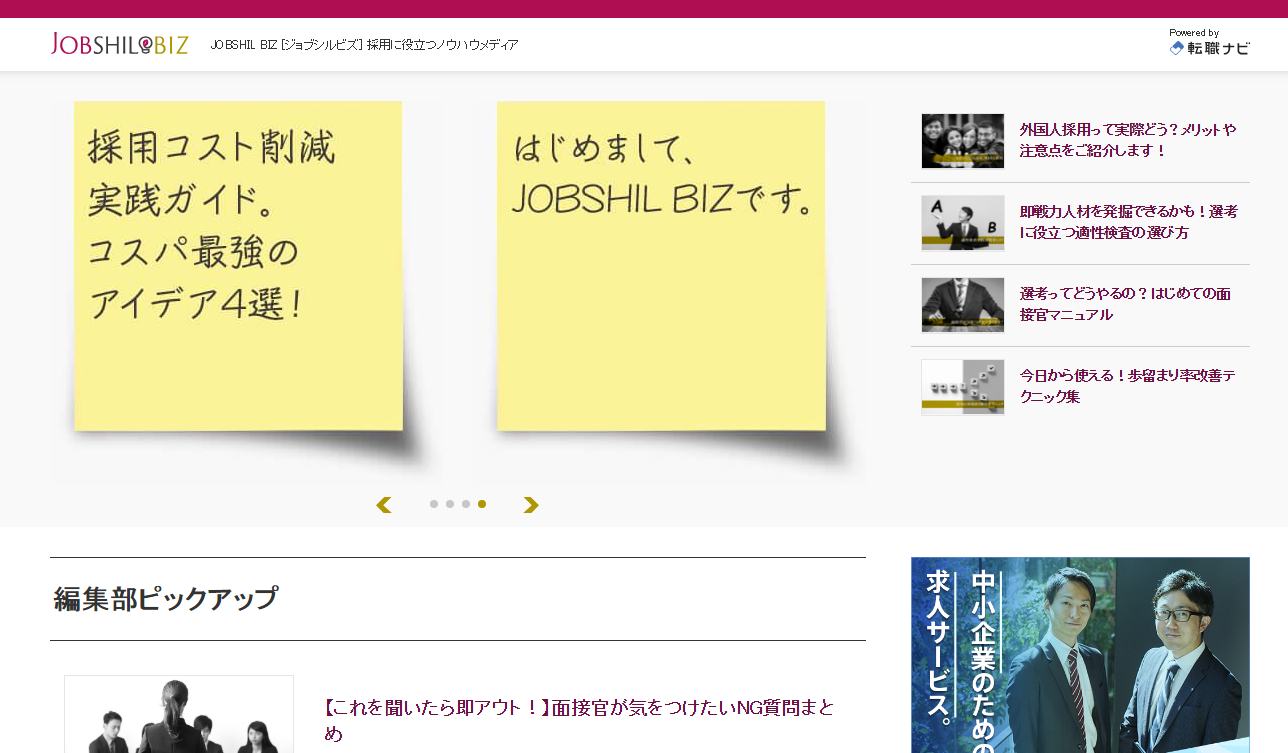The height and width of the screenshot is (753, 1288).
Task: Open thumbnail for 即戦力人材 適性検査 article
Action: 963,223
